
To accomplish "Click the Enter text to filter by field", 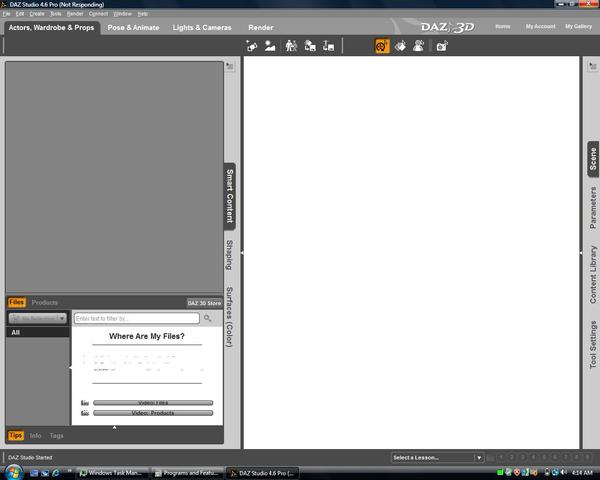I will coord(137,318).
